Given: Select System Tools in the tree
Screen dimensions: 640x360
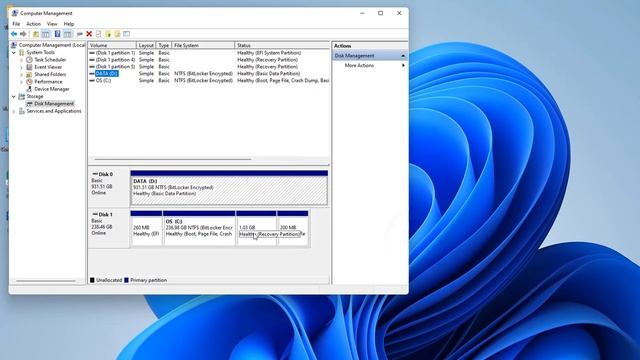Looking at the screenshot, I should pyautogui.click(x=40, y=52).
